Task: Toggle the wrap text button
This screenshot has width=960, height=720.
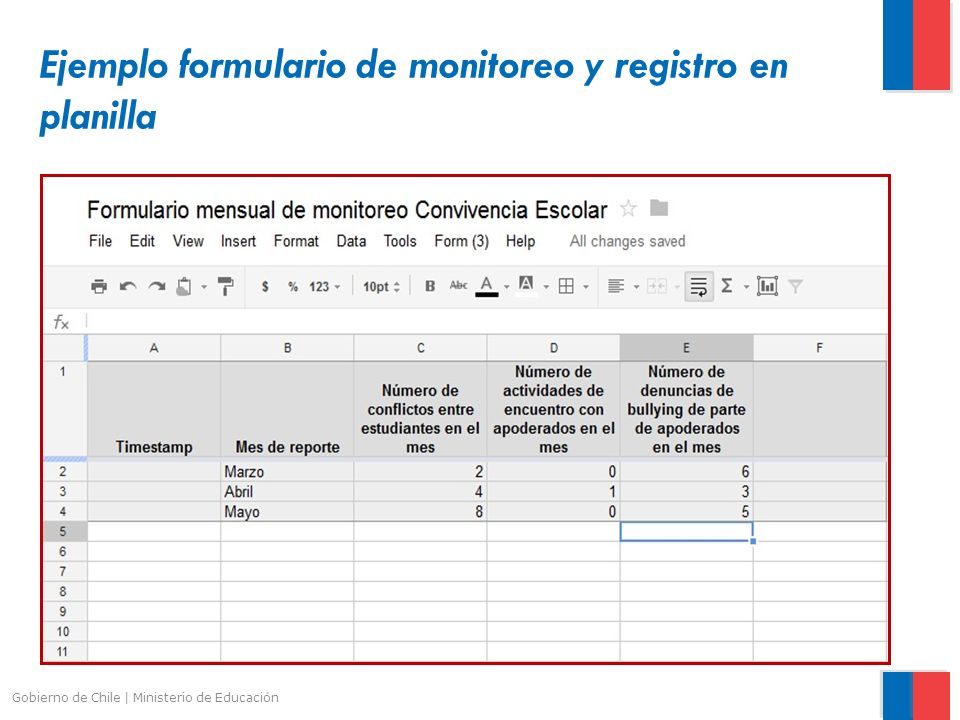Action: (x=699, y=286)
